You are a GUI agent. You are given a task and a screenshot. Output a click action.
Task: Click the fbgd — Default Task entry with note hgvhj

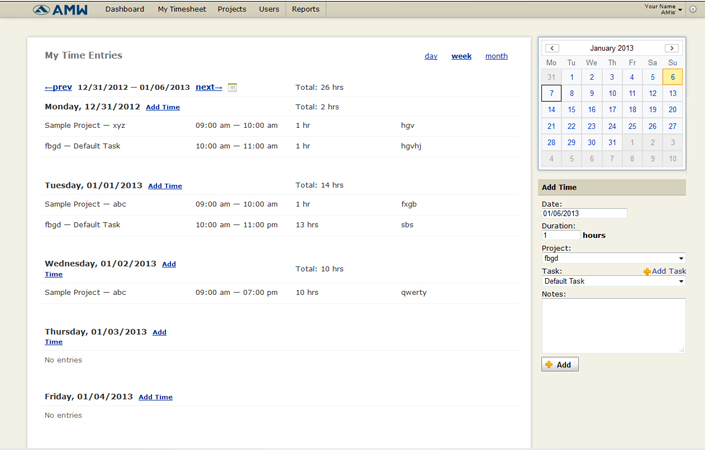[279, 146]
